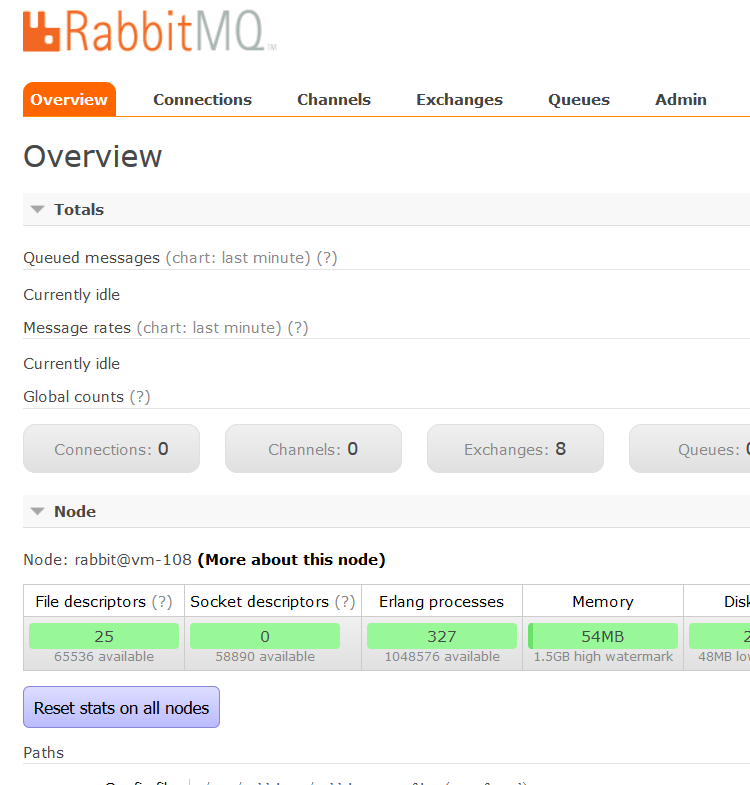Screen dimensions: 750x785
Task: Click the 'Paths' heading
Action: (x=44, y=752)
